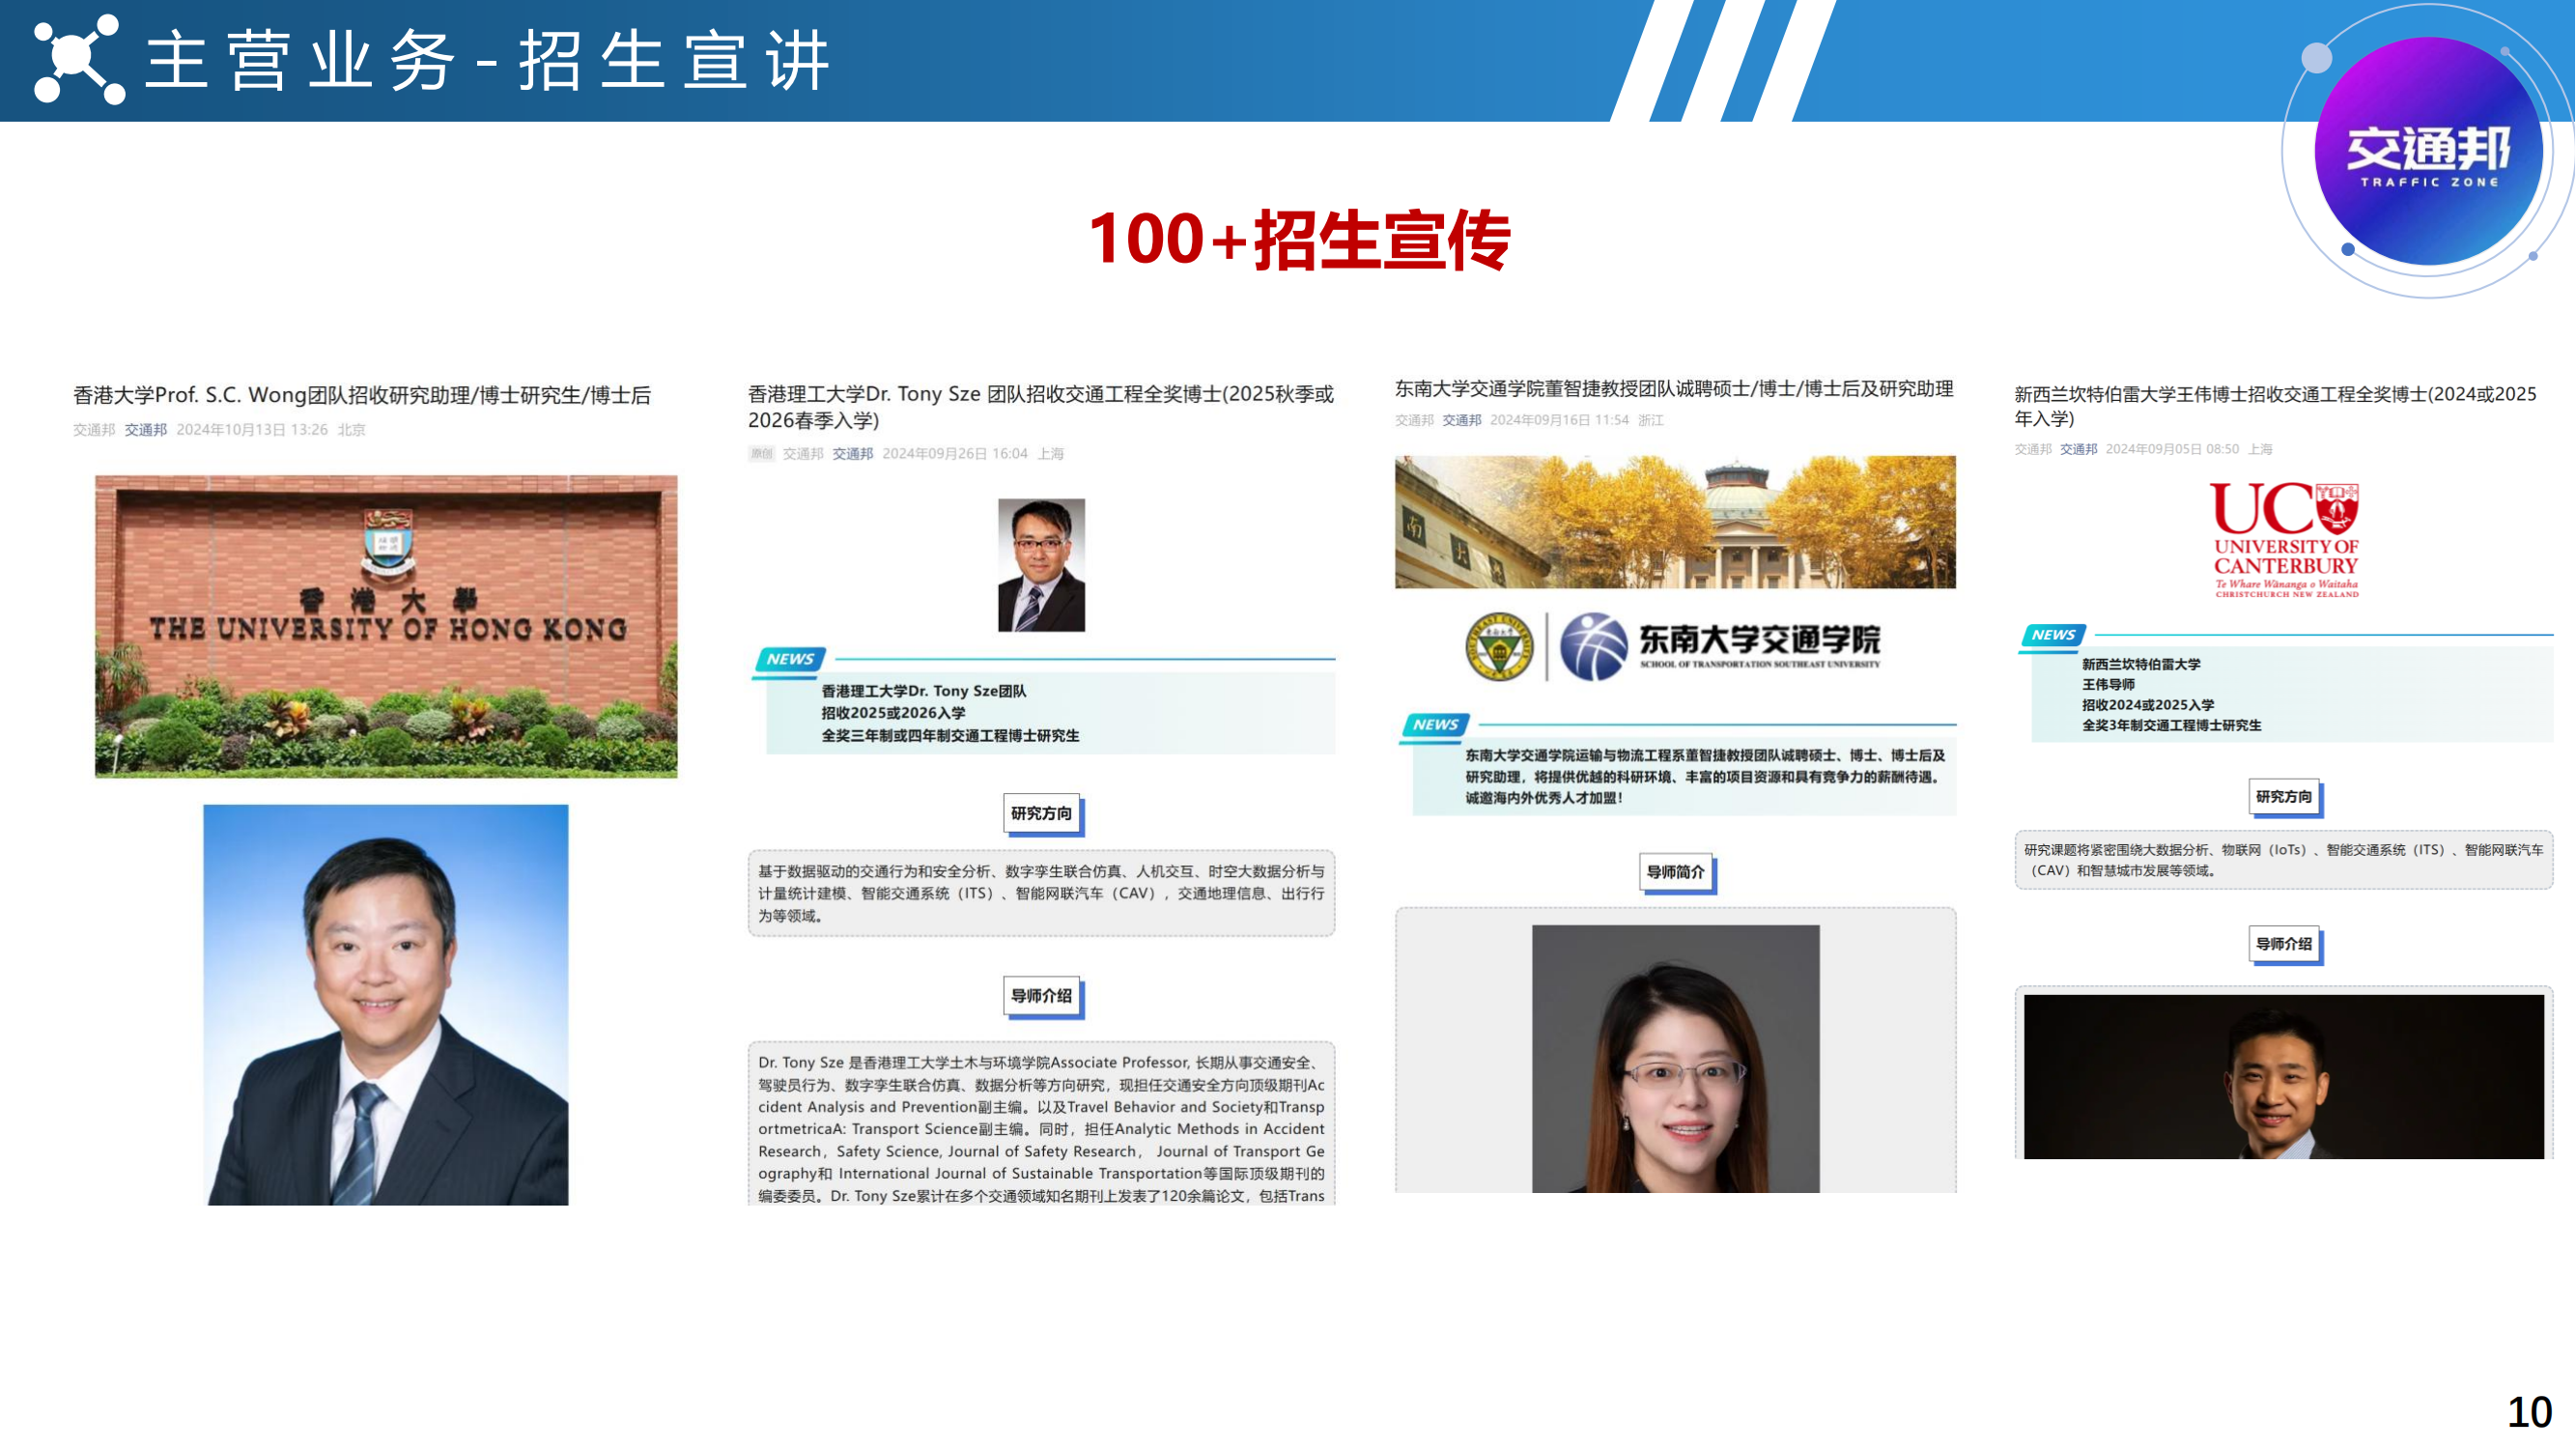Click the location label 浙江 on the Southeast University article
The image size is (2576, 1449).
click(x=1650, y=420)
